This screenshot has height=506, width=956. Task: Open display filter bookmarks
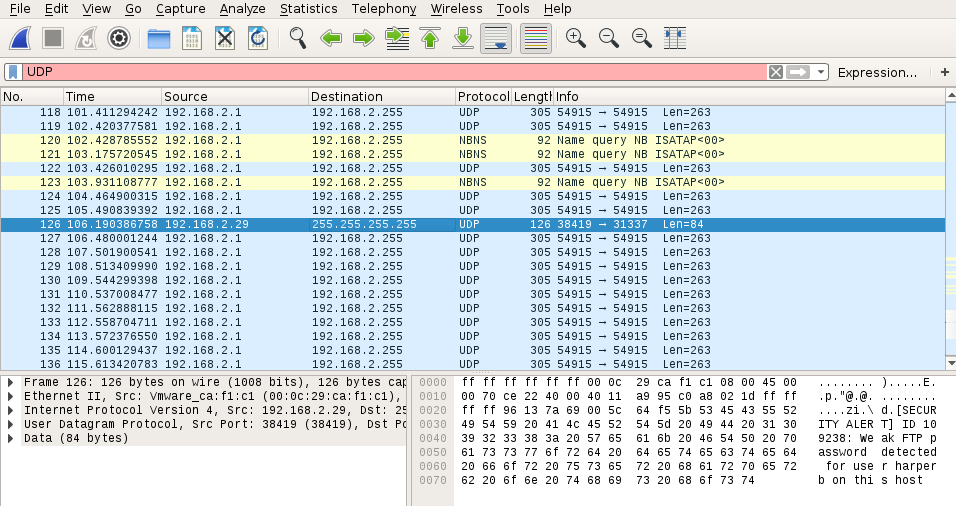(x=13, y=72)
